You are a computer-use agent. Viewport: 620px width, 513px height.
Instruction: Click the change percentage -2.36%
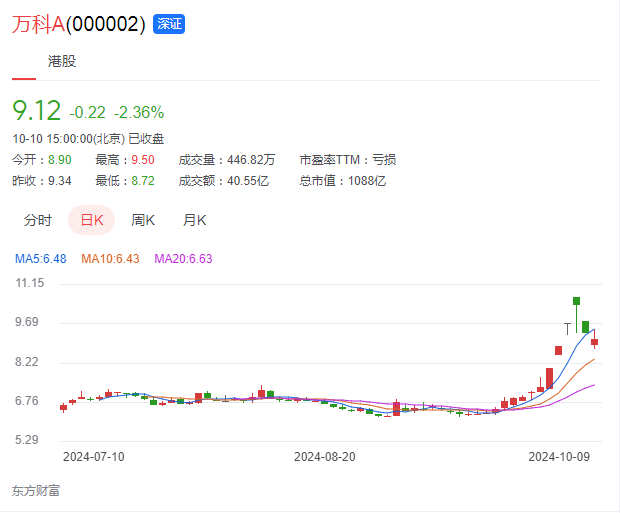(139, 113)
